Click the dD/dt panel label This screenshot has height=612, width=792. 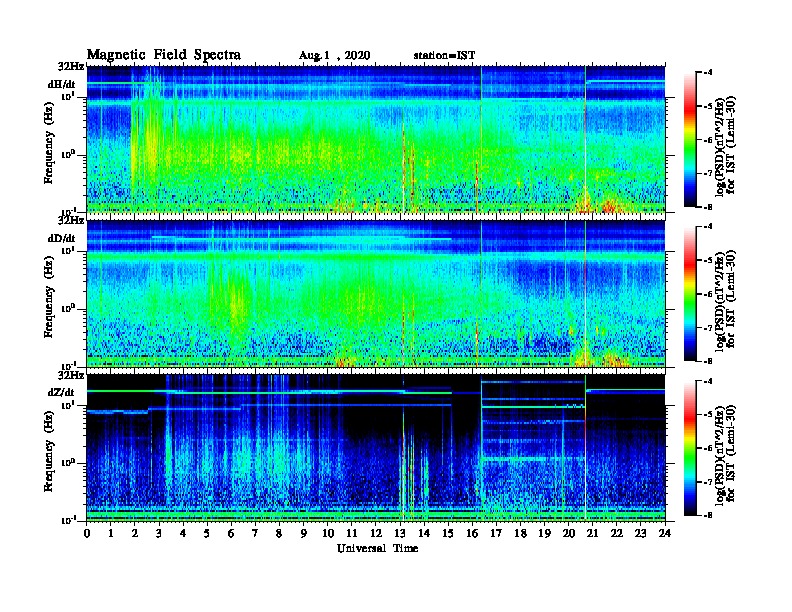(x=62, y=238)
